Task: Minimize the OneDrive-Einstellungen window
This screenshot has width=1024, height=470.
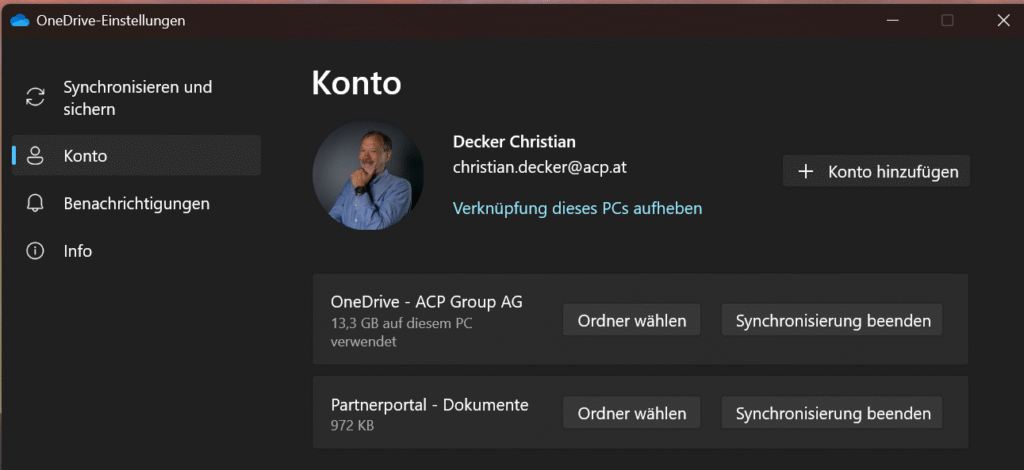Action: 891,20
